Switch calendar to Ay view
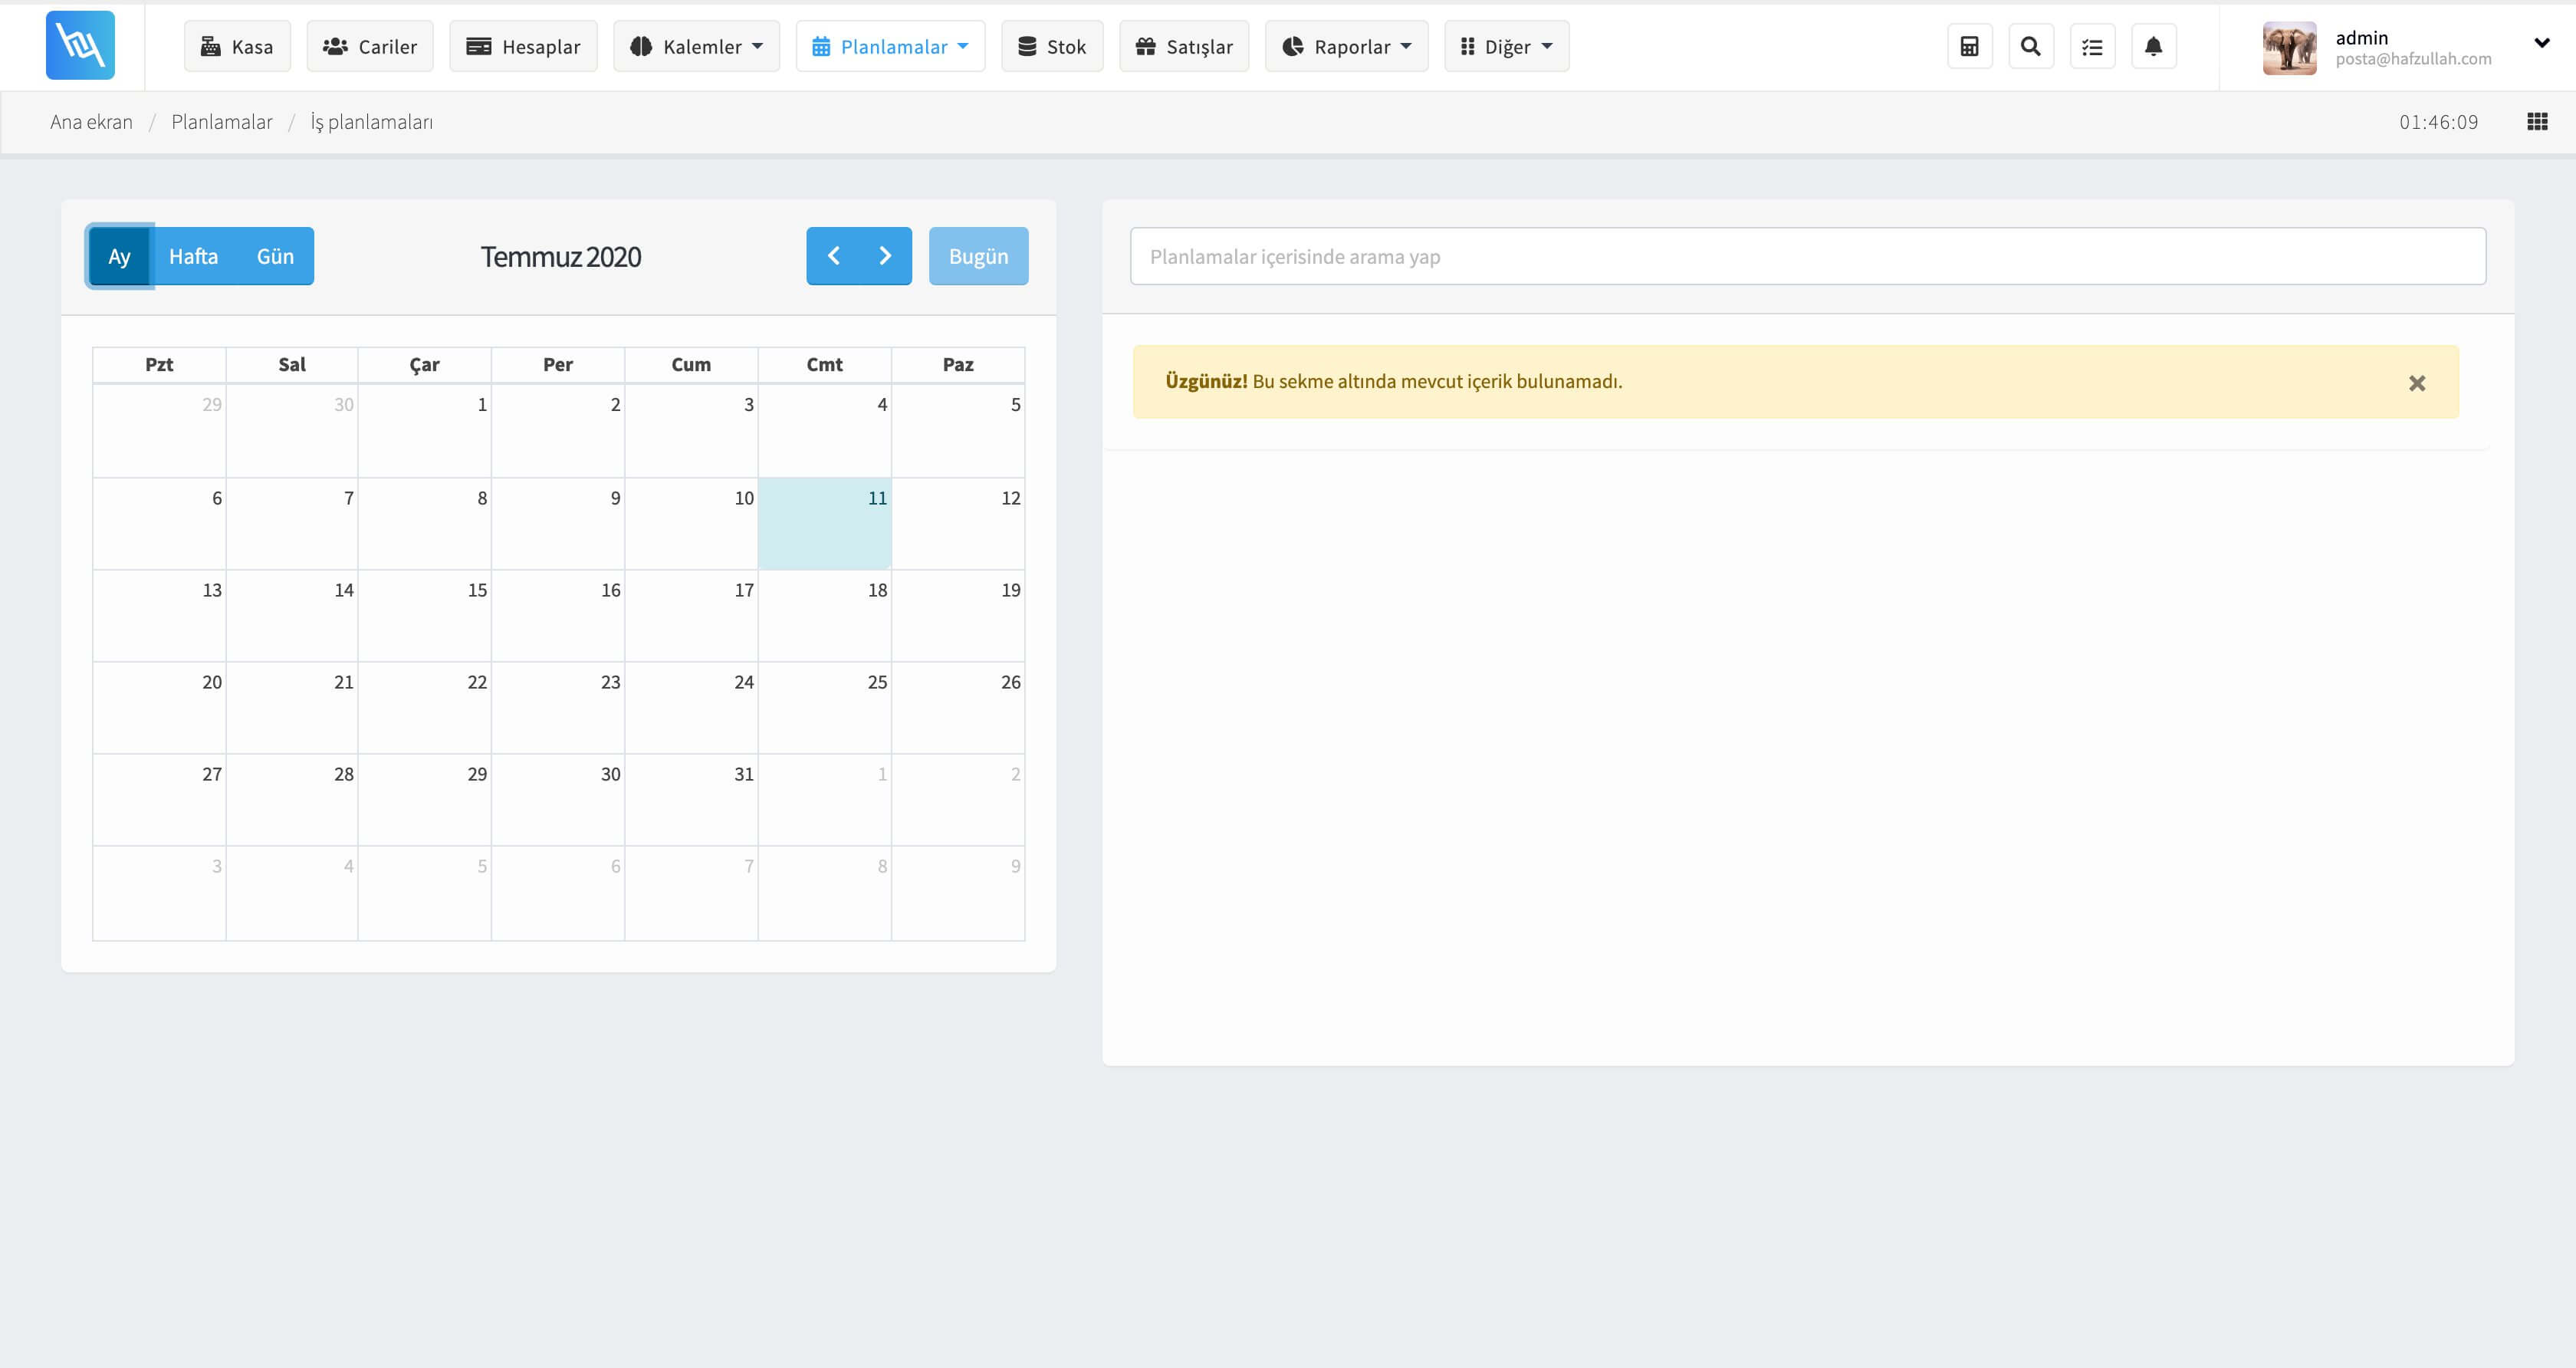Screen dimensions: 2576x1368 [119, 257]
